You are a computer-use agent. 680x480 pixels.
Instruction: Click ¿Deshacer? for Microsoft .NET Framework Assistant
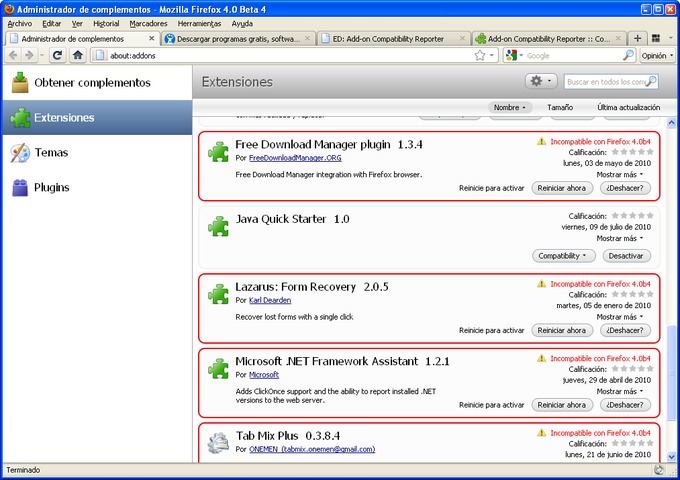[x=625, y=405]
